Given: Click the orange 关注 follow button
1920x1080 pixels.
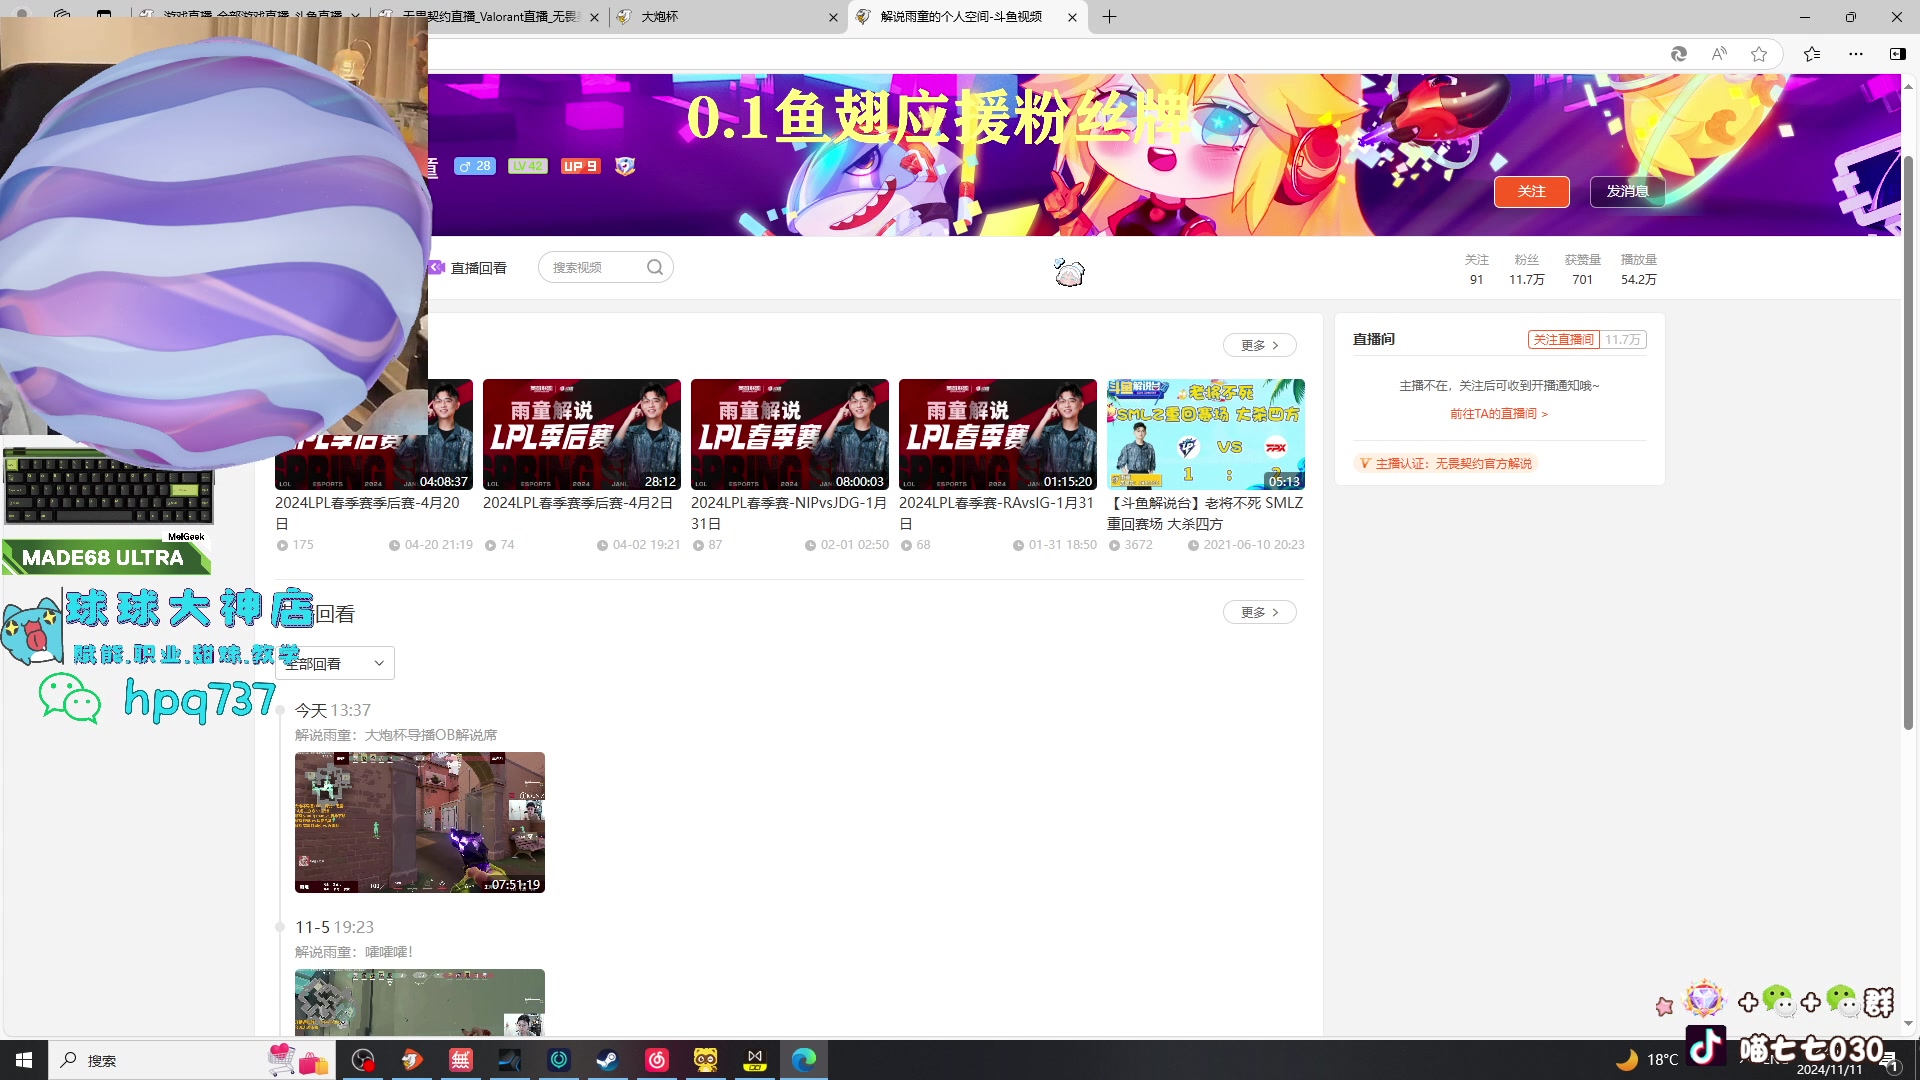Looking at the screenshot, I should [1531, 191].
